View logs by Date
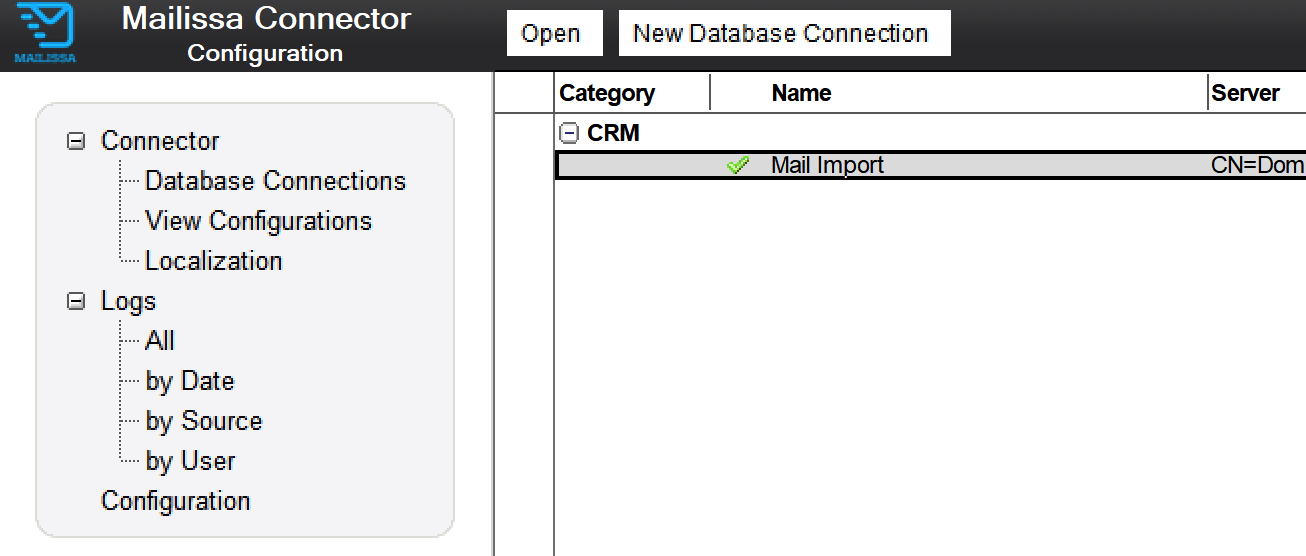Screen dimensions: 1306x556 click(189, 381)
